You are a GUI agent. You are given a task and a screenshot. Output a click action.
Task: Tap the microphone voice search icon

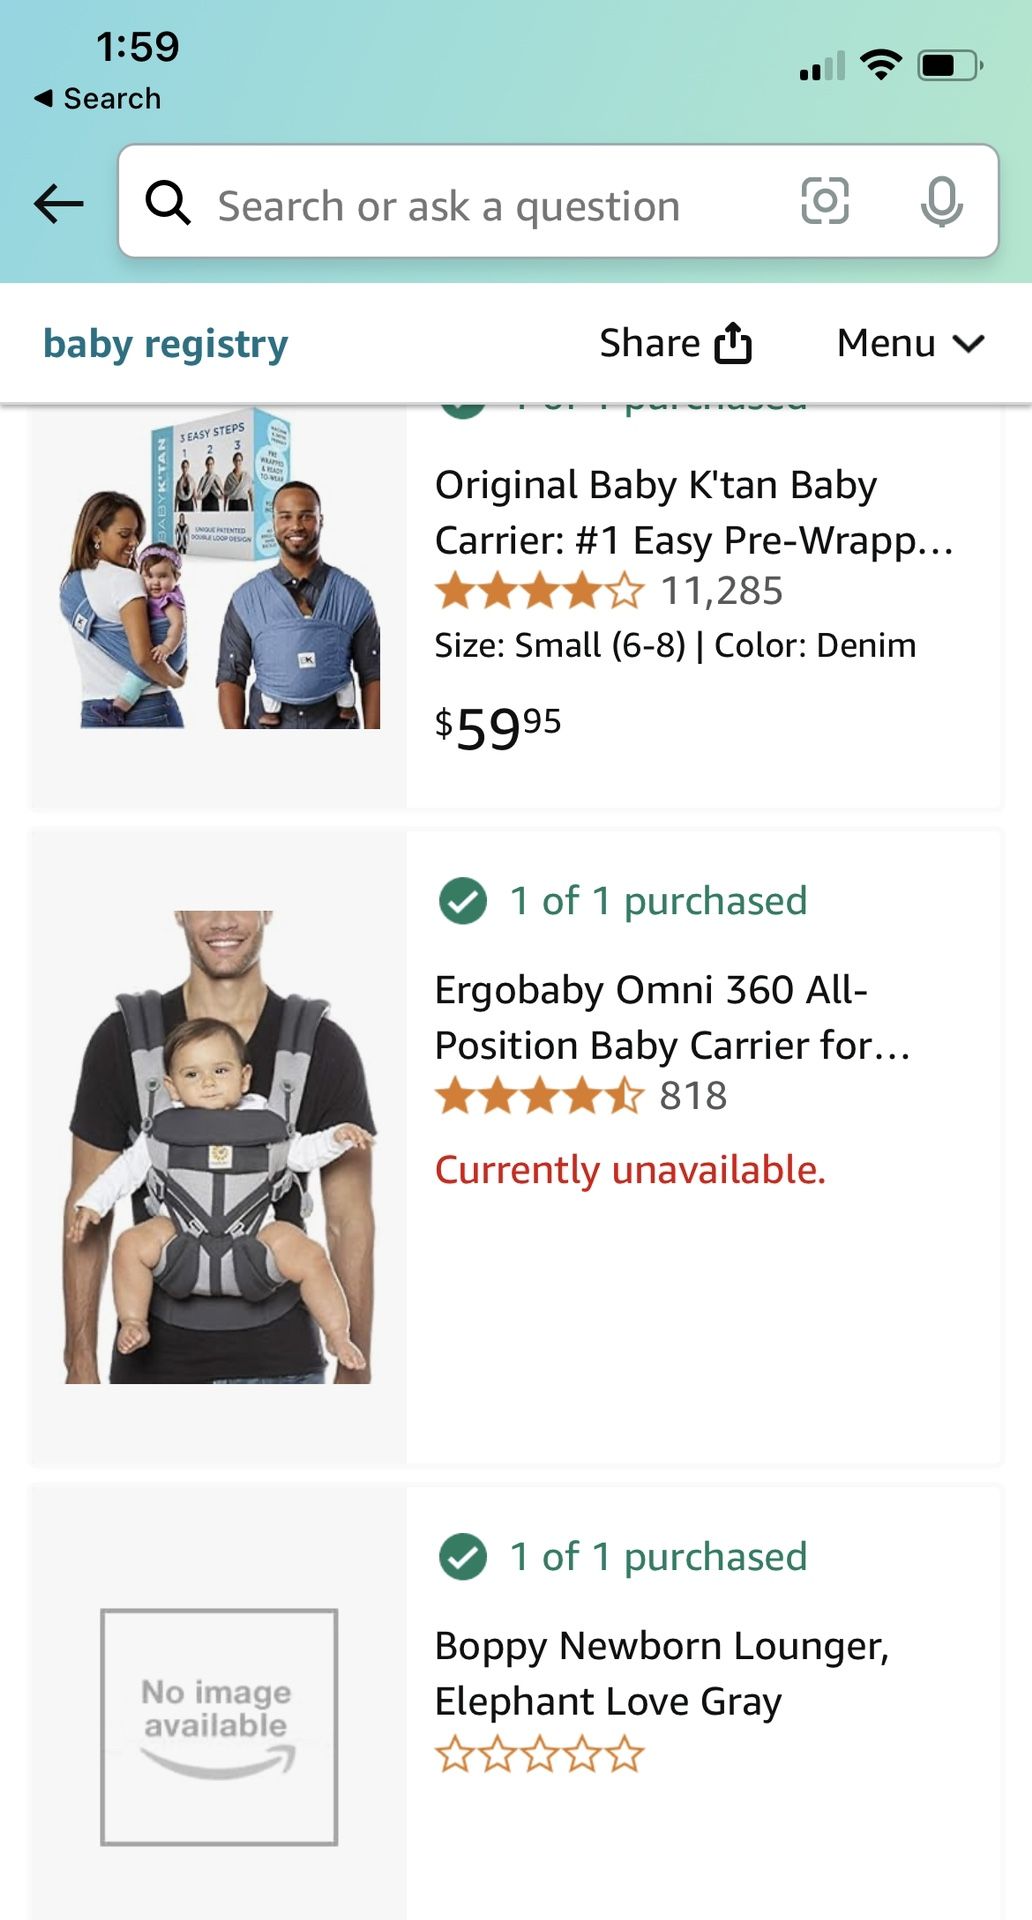click(941, 201)
